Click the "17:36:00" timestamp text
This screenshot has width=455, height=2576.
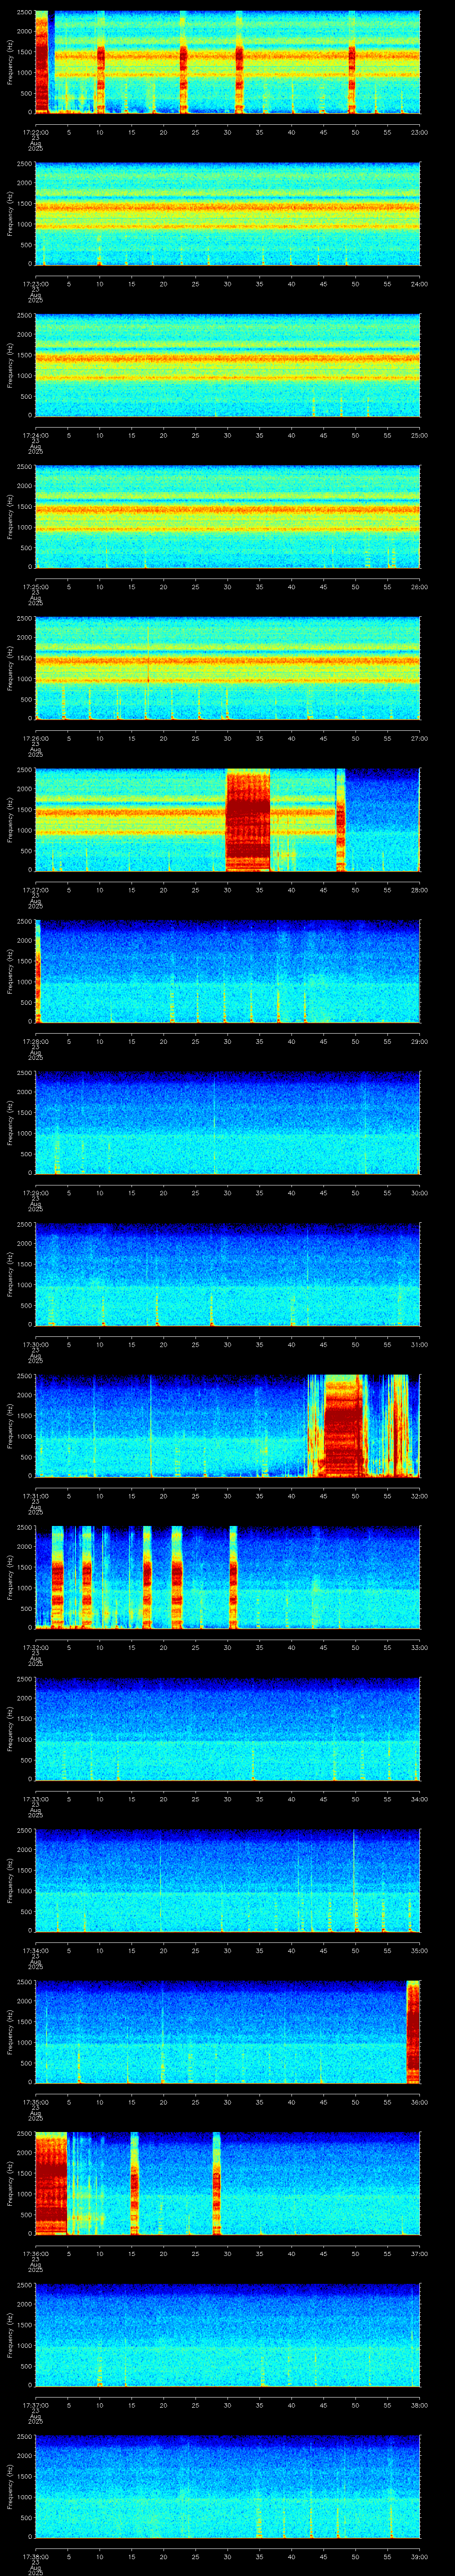[35, 2253]
